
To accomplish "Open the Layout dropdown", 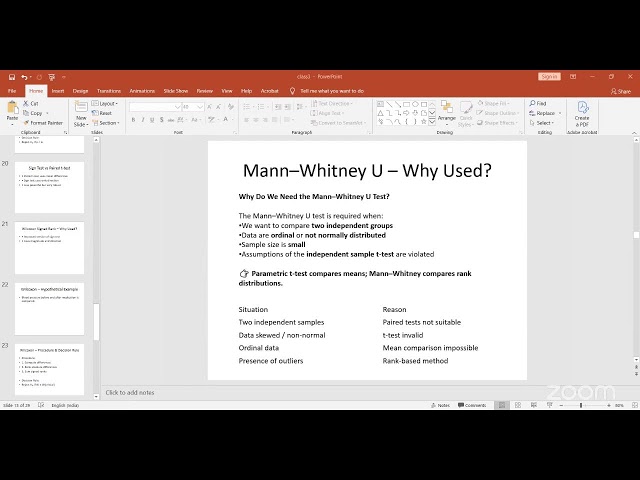I will (105, 103).
